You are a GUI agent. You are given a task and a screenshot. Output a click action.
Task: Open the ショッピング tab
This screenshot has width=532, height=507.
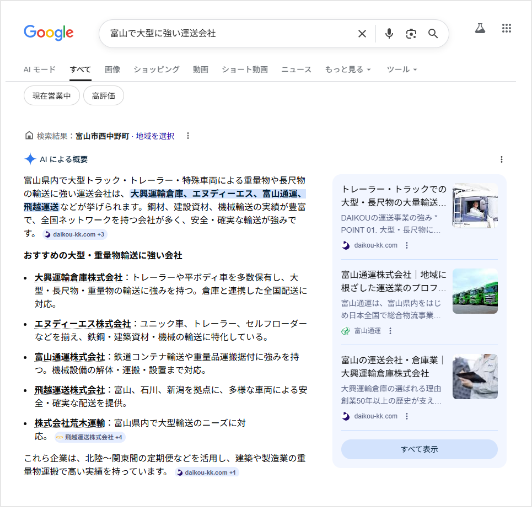pos(156,70)
